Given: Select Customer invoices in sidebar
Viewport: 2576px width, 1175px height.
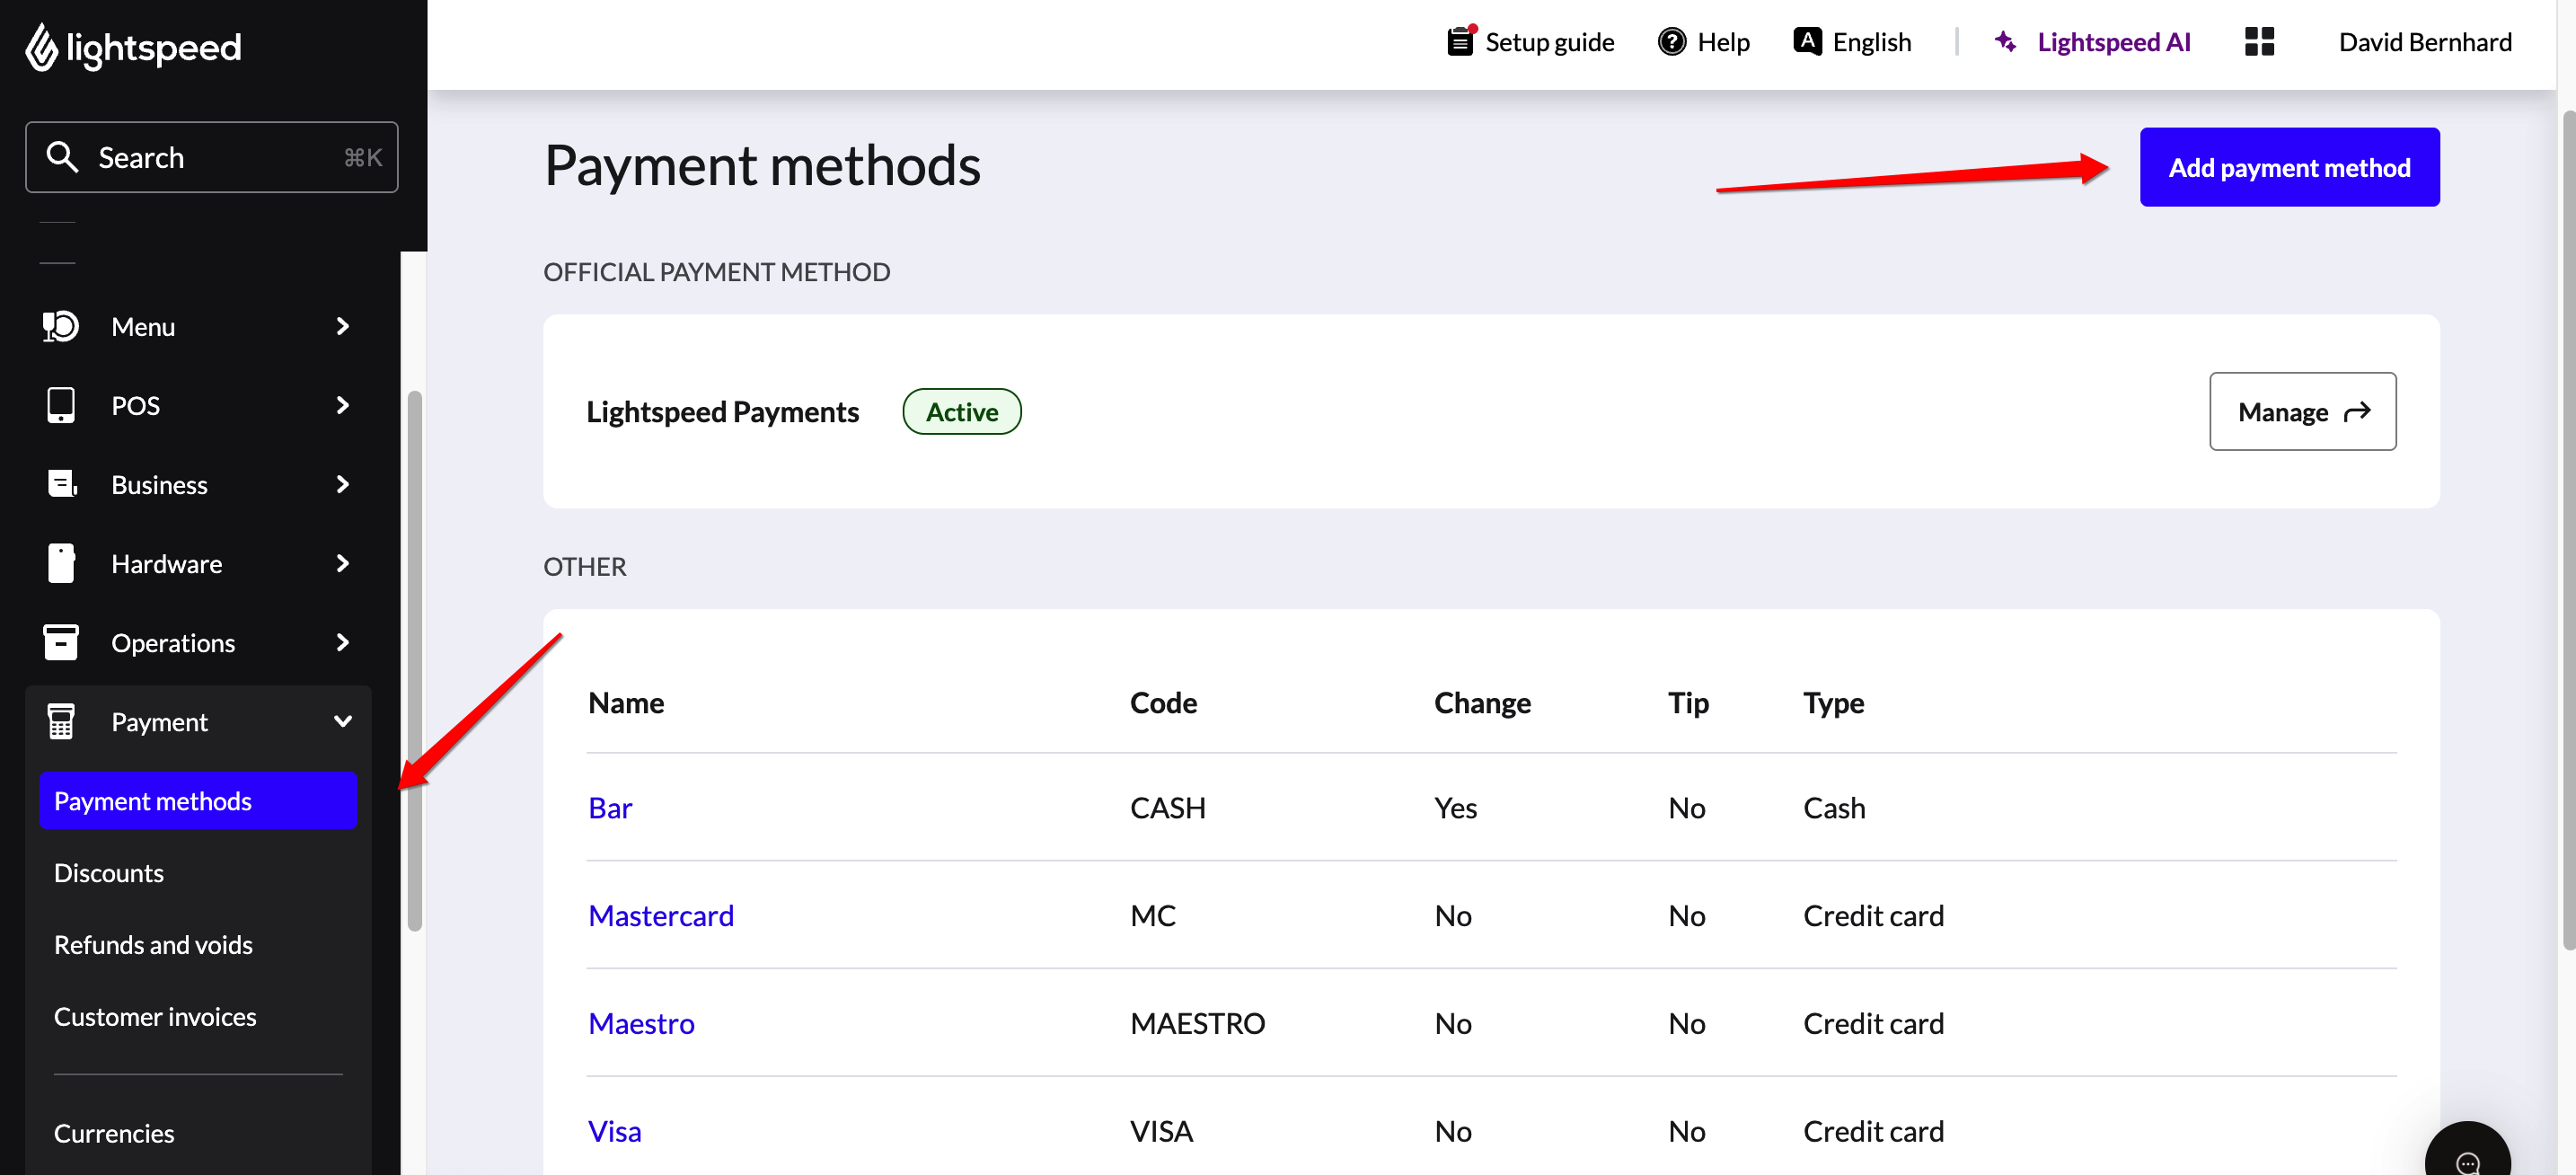Looking at the screenshot, I should pyautogui.click(x=155, y=1016).
